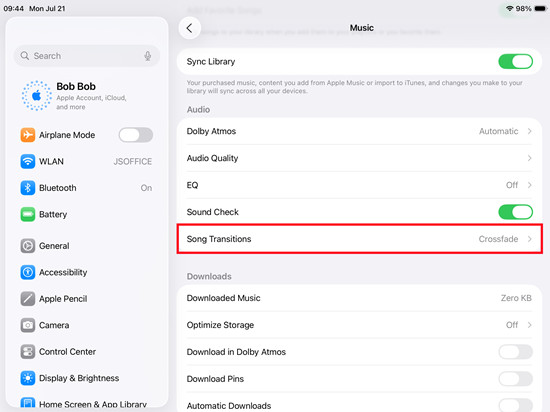Open Display & Brightness settings label
Screen dimensions: 550x412
[79, 378]
